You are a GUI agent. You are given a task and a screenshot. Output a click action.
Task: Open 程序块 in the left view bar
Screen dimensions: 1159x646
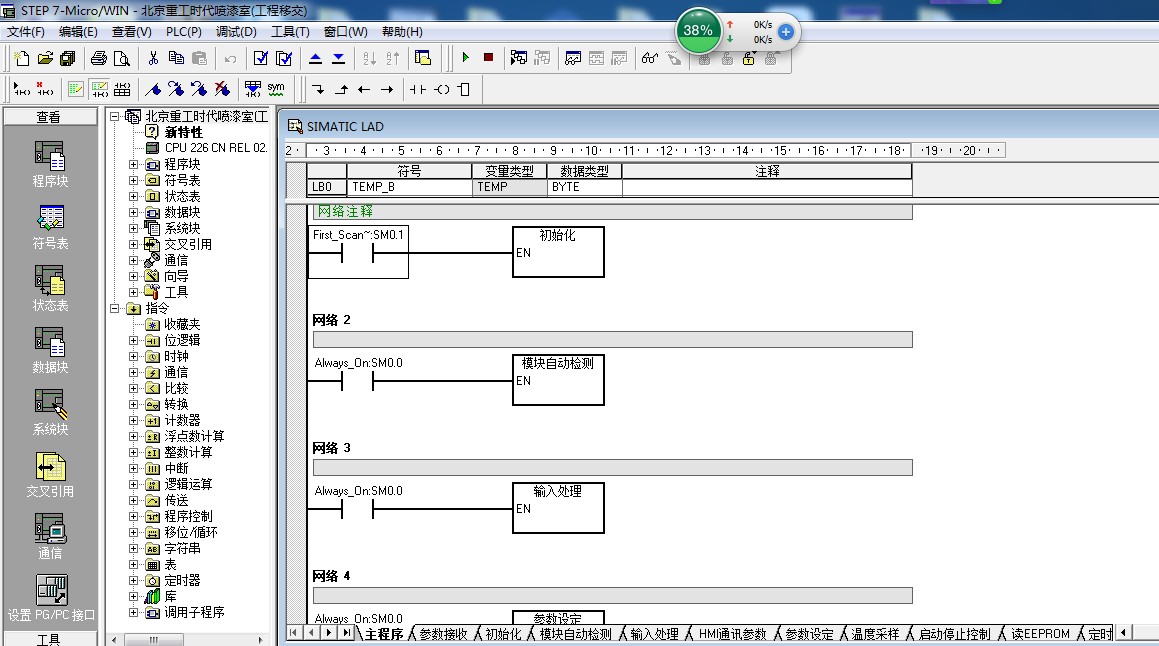50,164
